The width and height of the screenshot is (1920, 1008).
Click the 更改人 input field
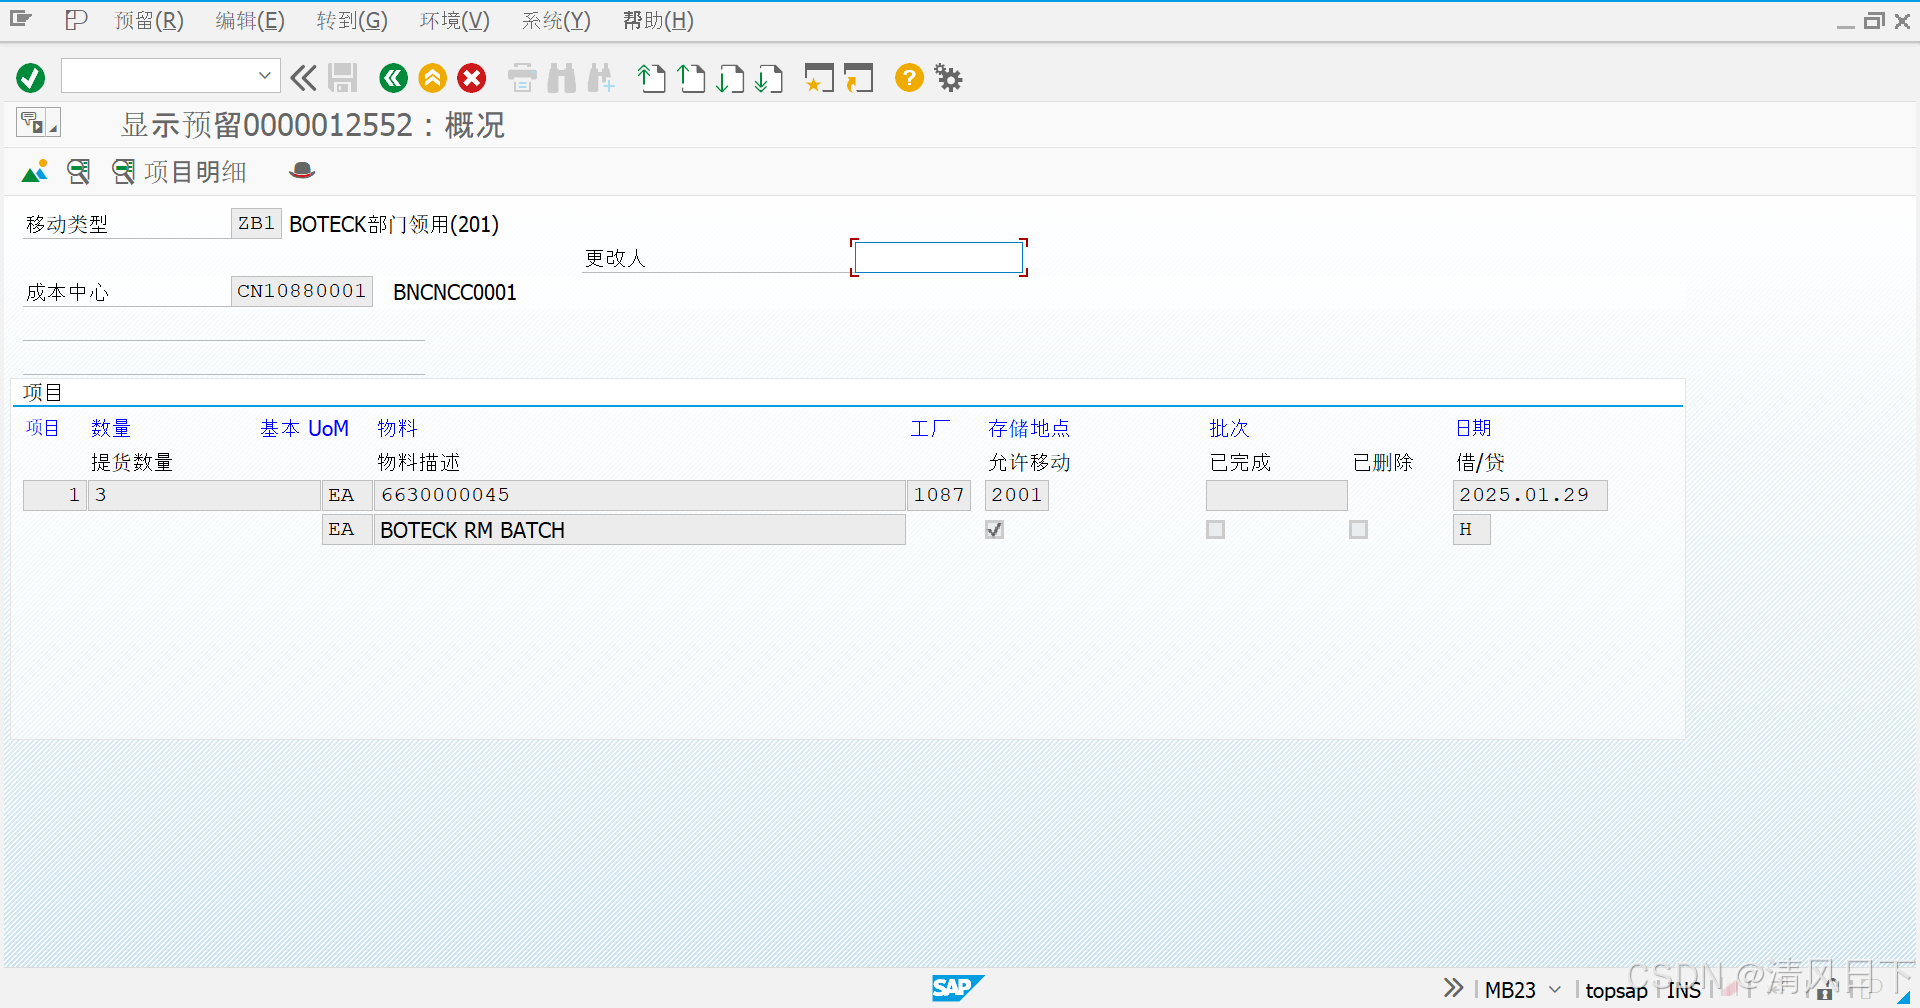(937, 257)
